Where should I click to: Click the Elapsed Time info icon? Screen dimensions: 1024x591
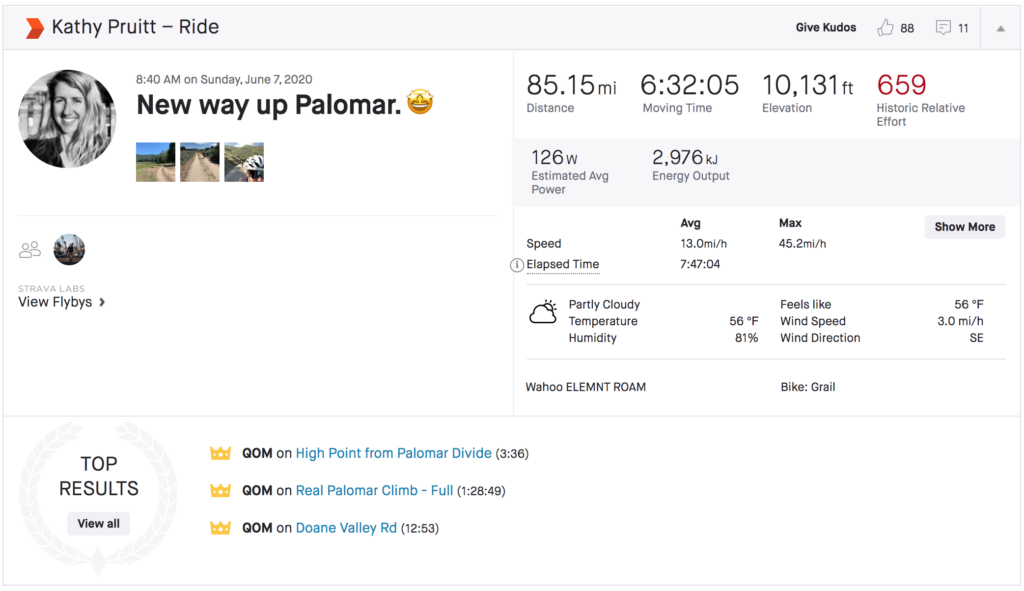coord(516,264)
